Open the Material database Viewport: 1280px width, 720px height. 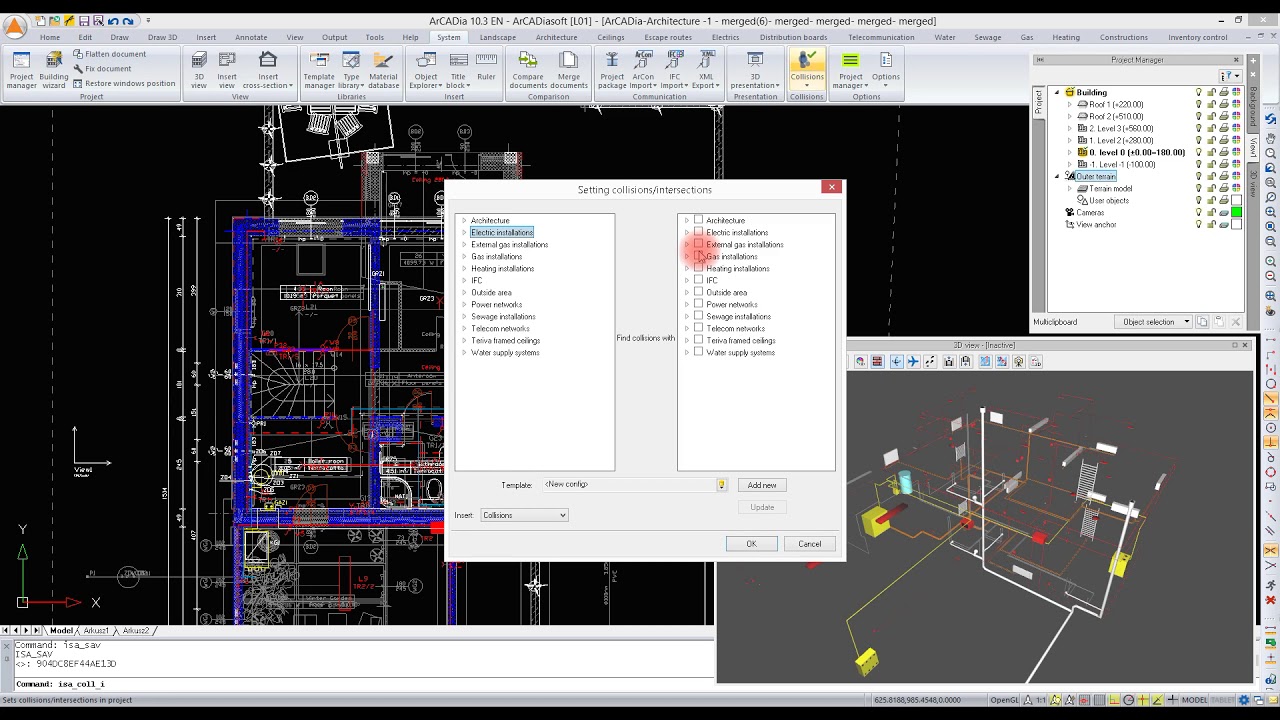coord(383,70)
